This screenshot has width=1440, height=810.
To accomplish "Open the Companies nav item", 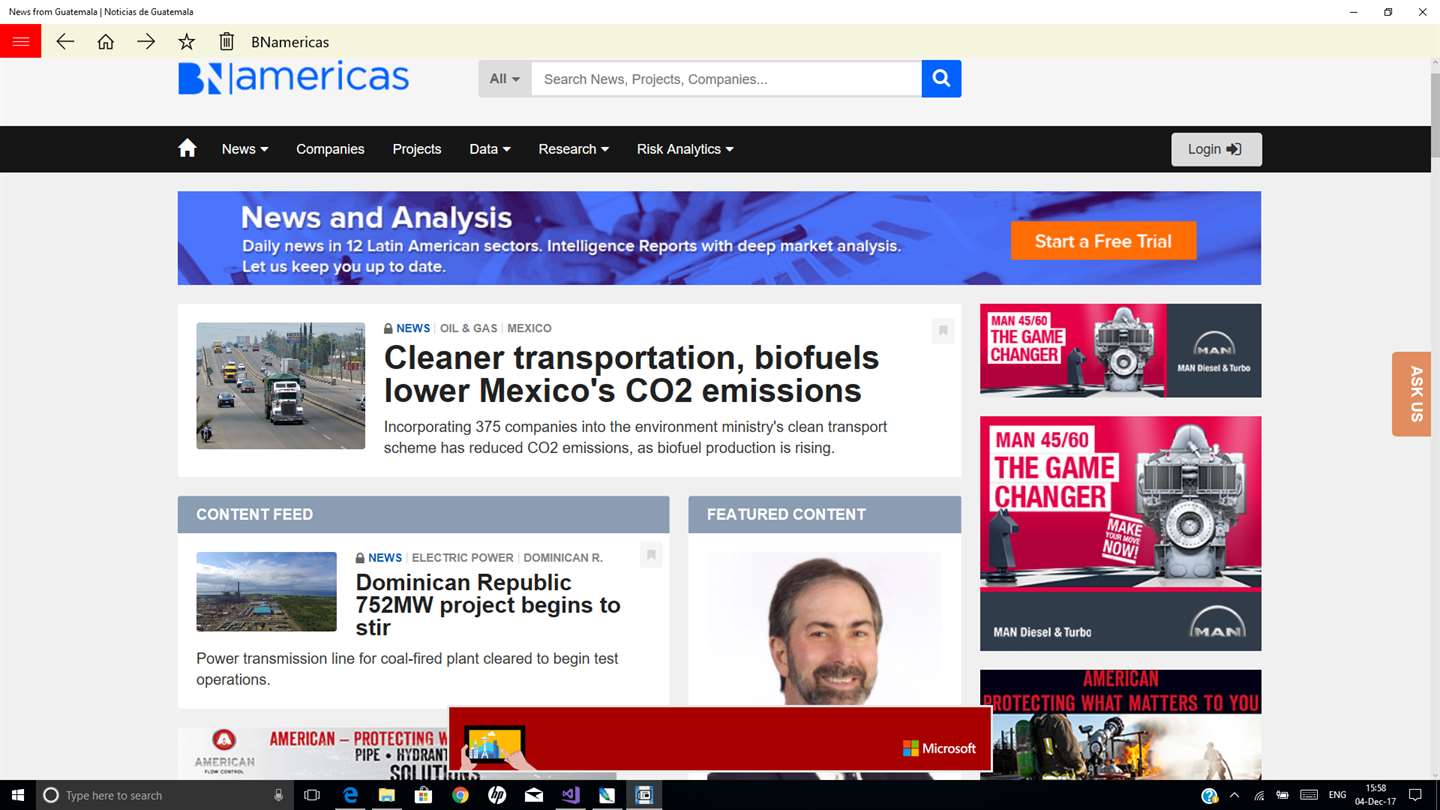I will [330, 149].
